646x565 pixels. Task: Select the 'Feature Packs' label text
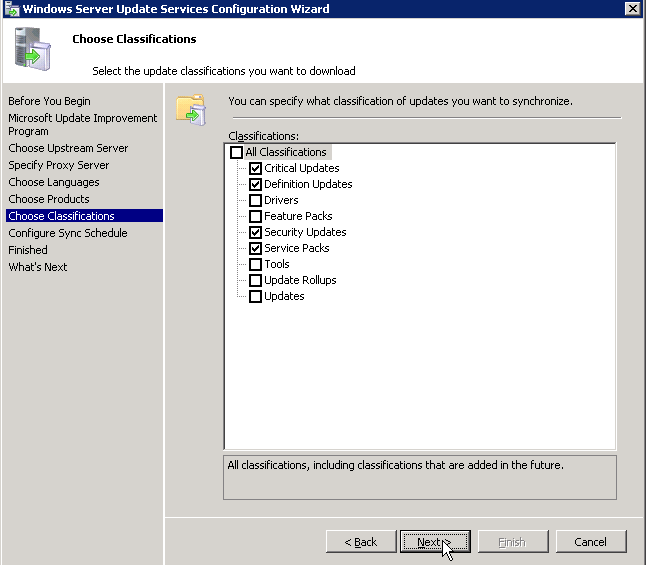point(298,216)
